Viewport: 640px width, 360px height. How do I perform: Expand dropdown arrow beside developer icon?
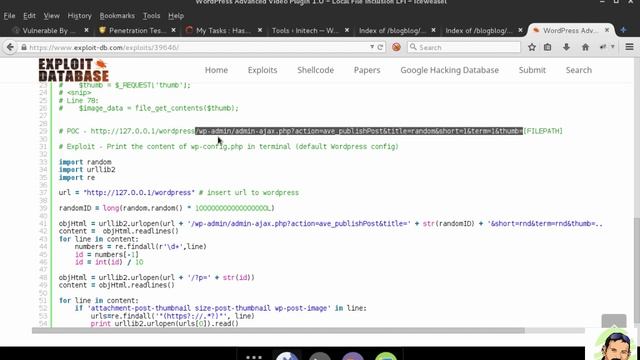click(x=613, y=47)
